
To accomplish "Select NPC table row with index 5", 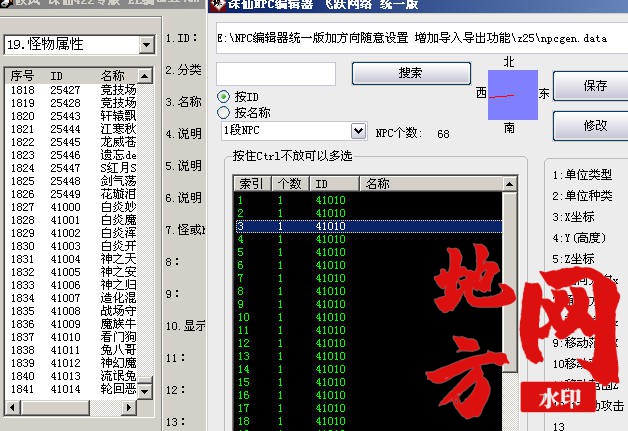I will [x=368, y=252].
